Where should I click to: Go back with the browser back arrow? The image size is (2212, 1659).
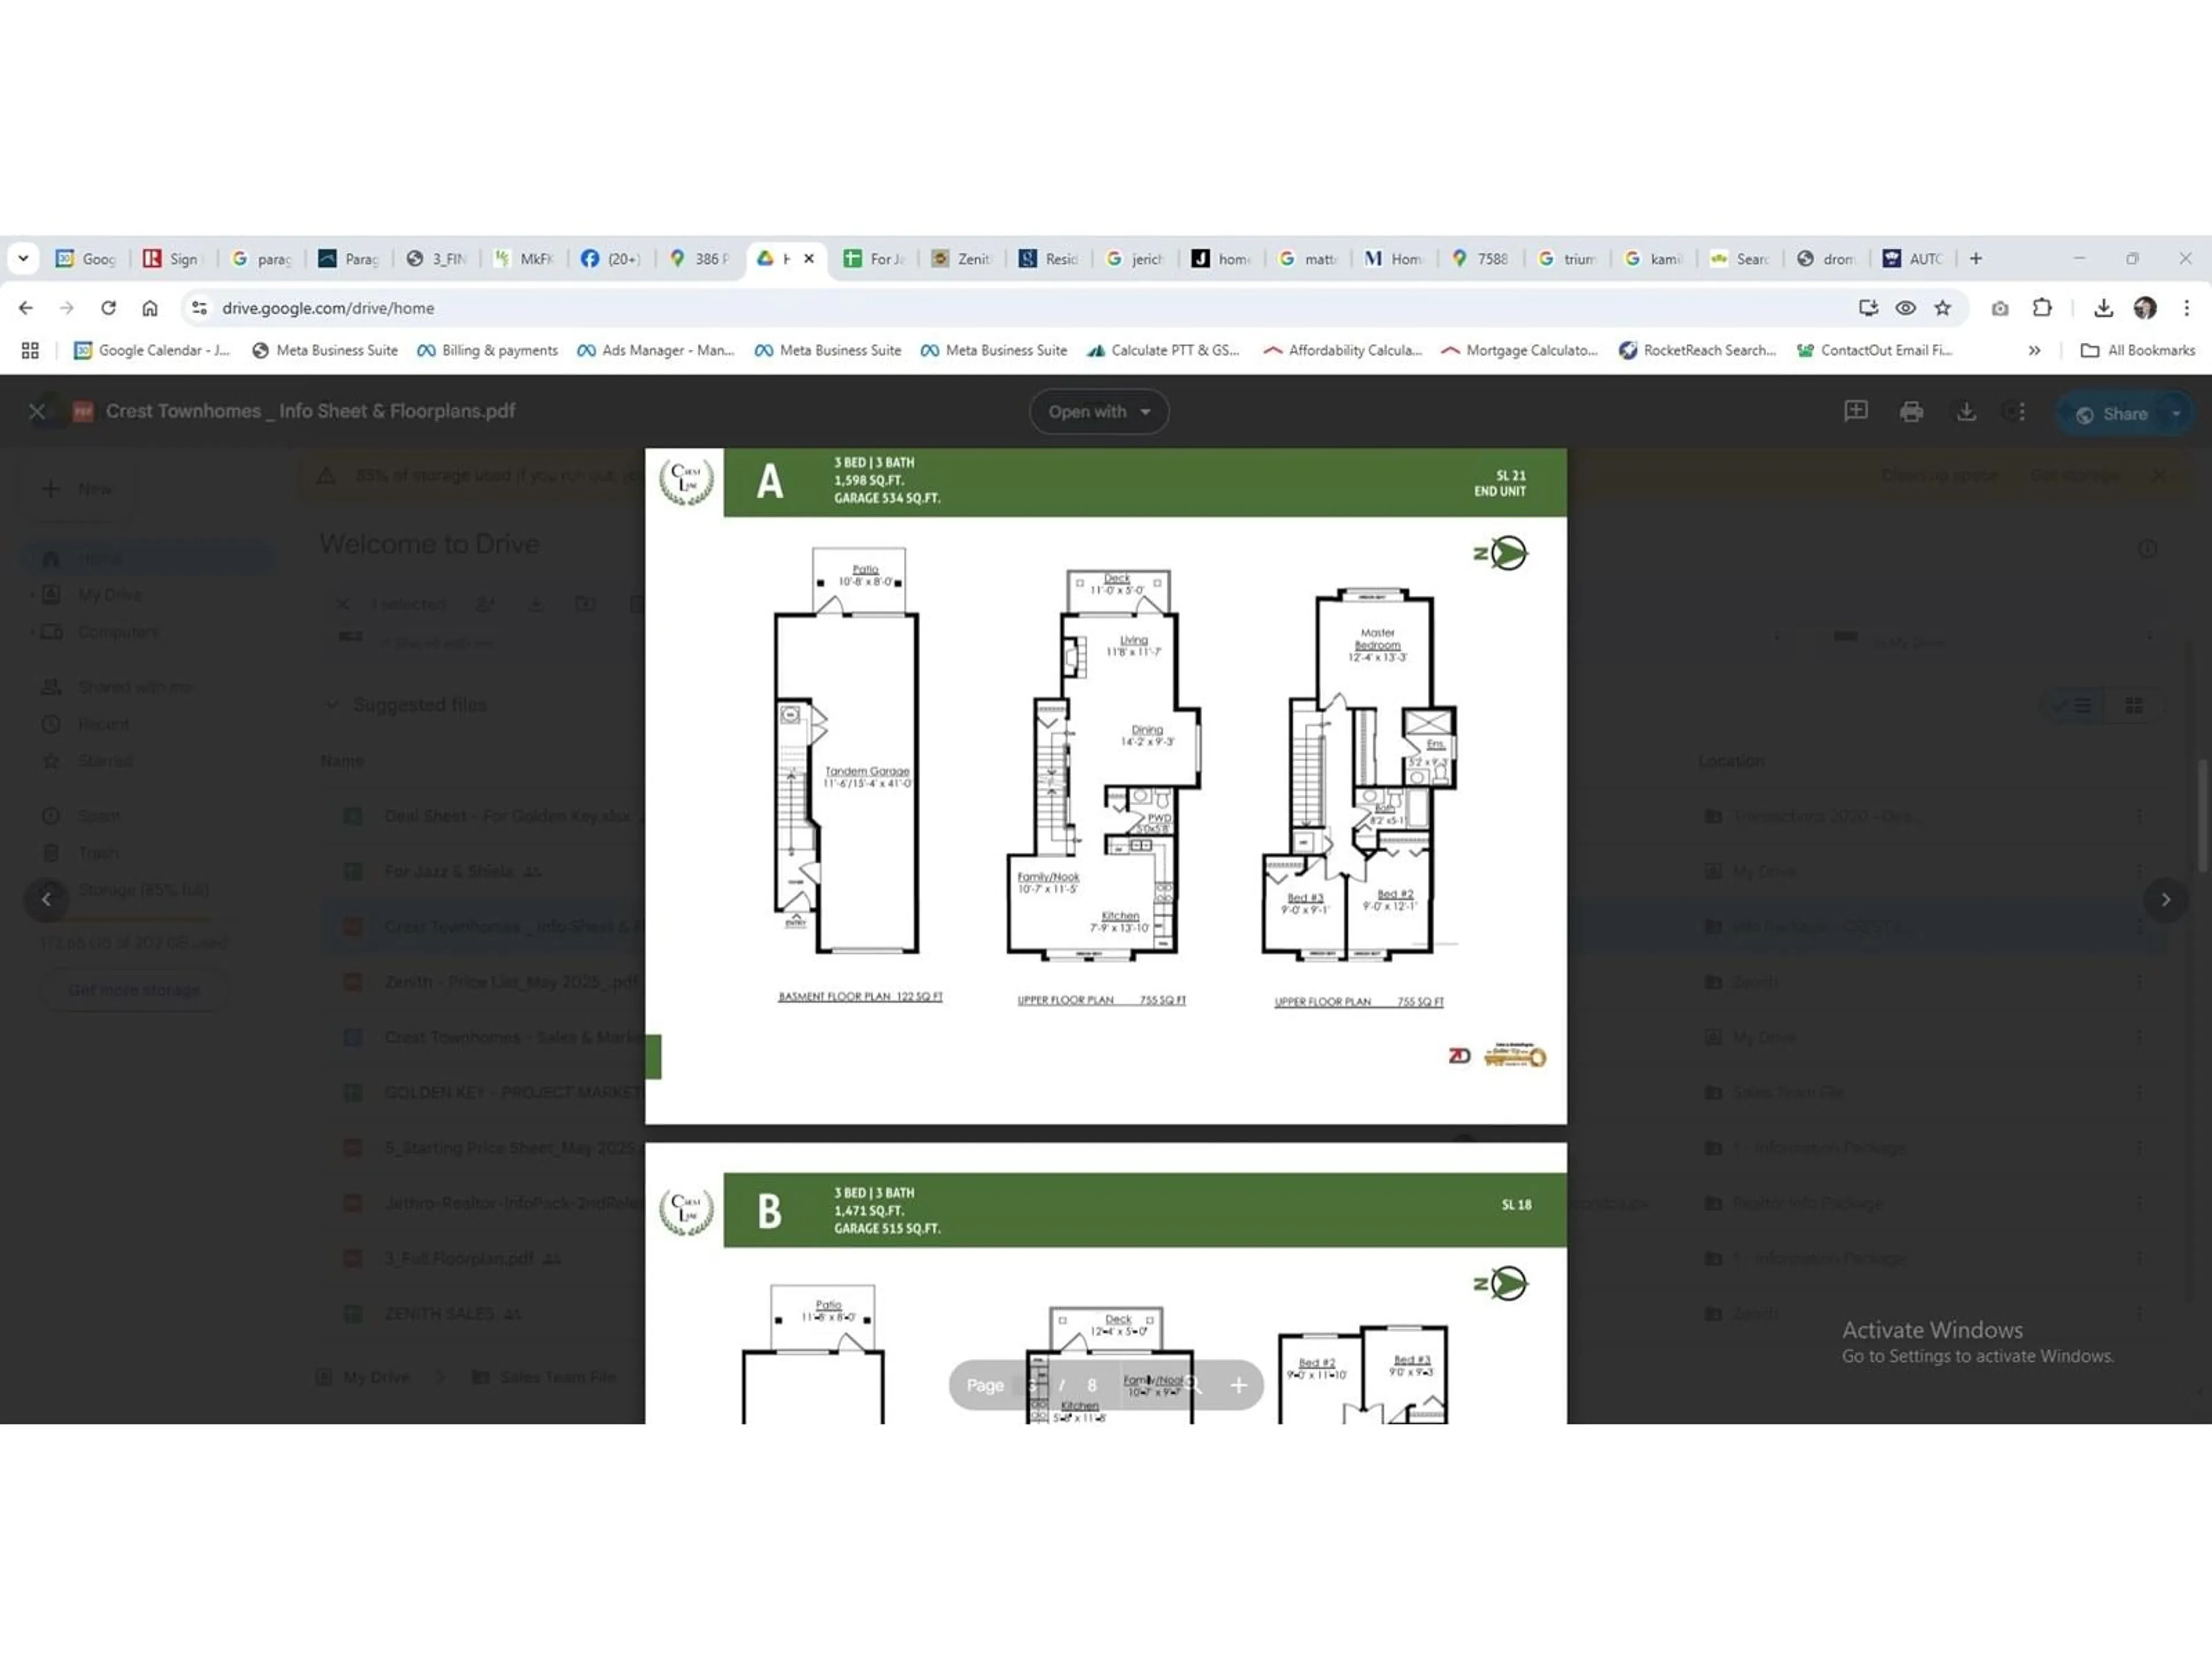click(x=25, y=308)
